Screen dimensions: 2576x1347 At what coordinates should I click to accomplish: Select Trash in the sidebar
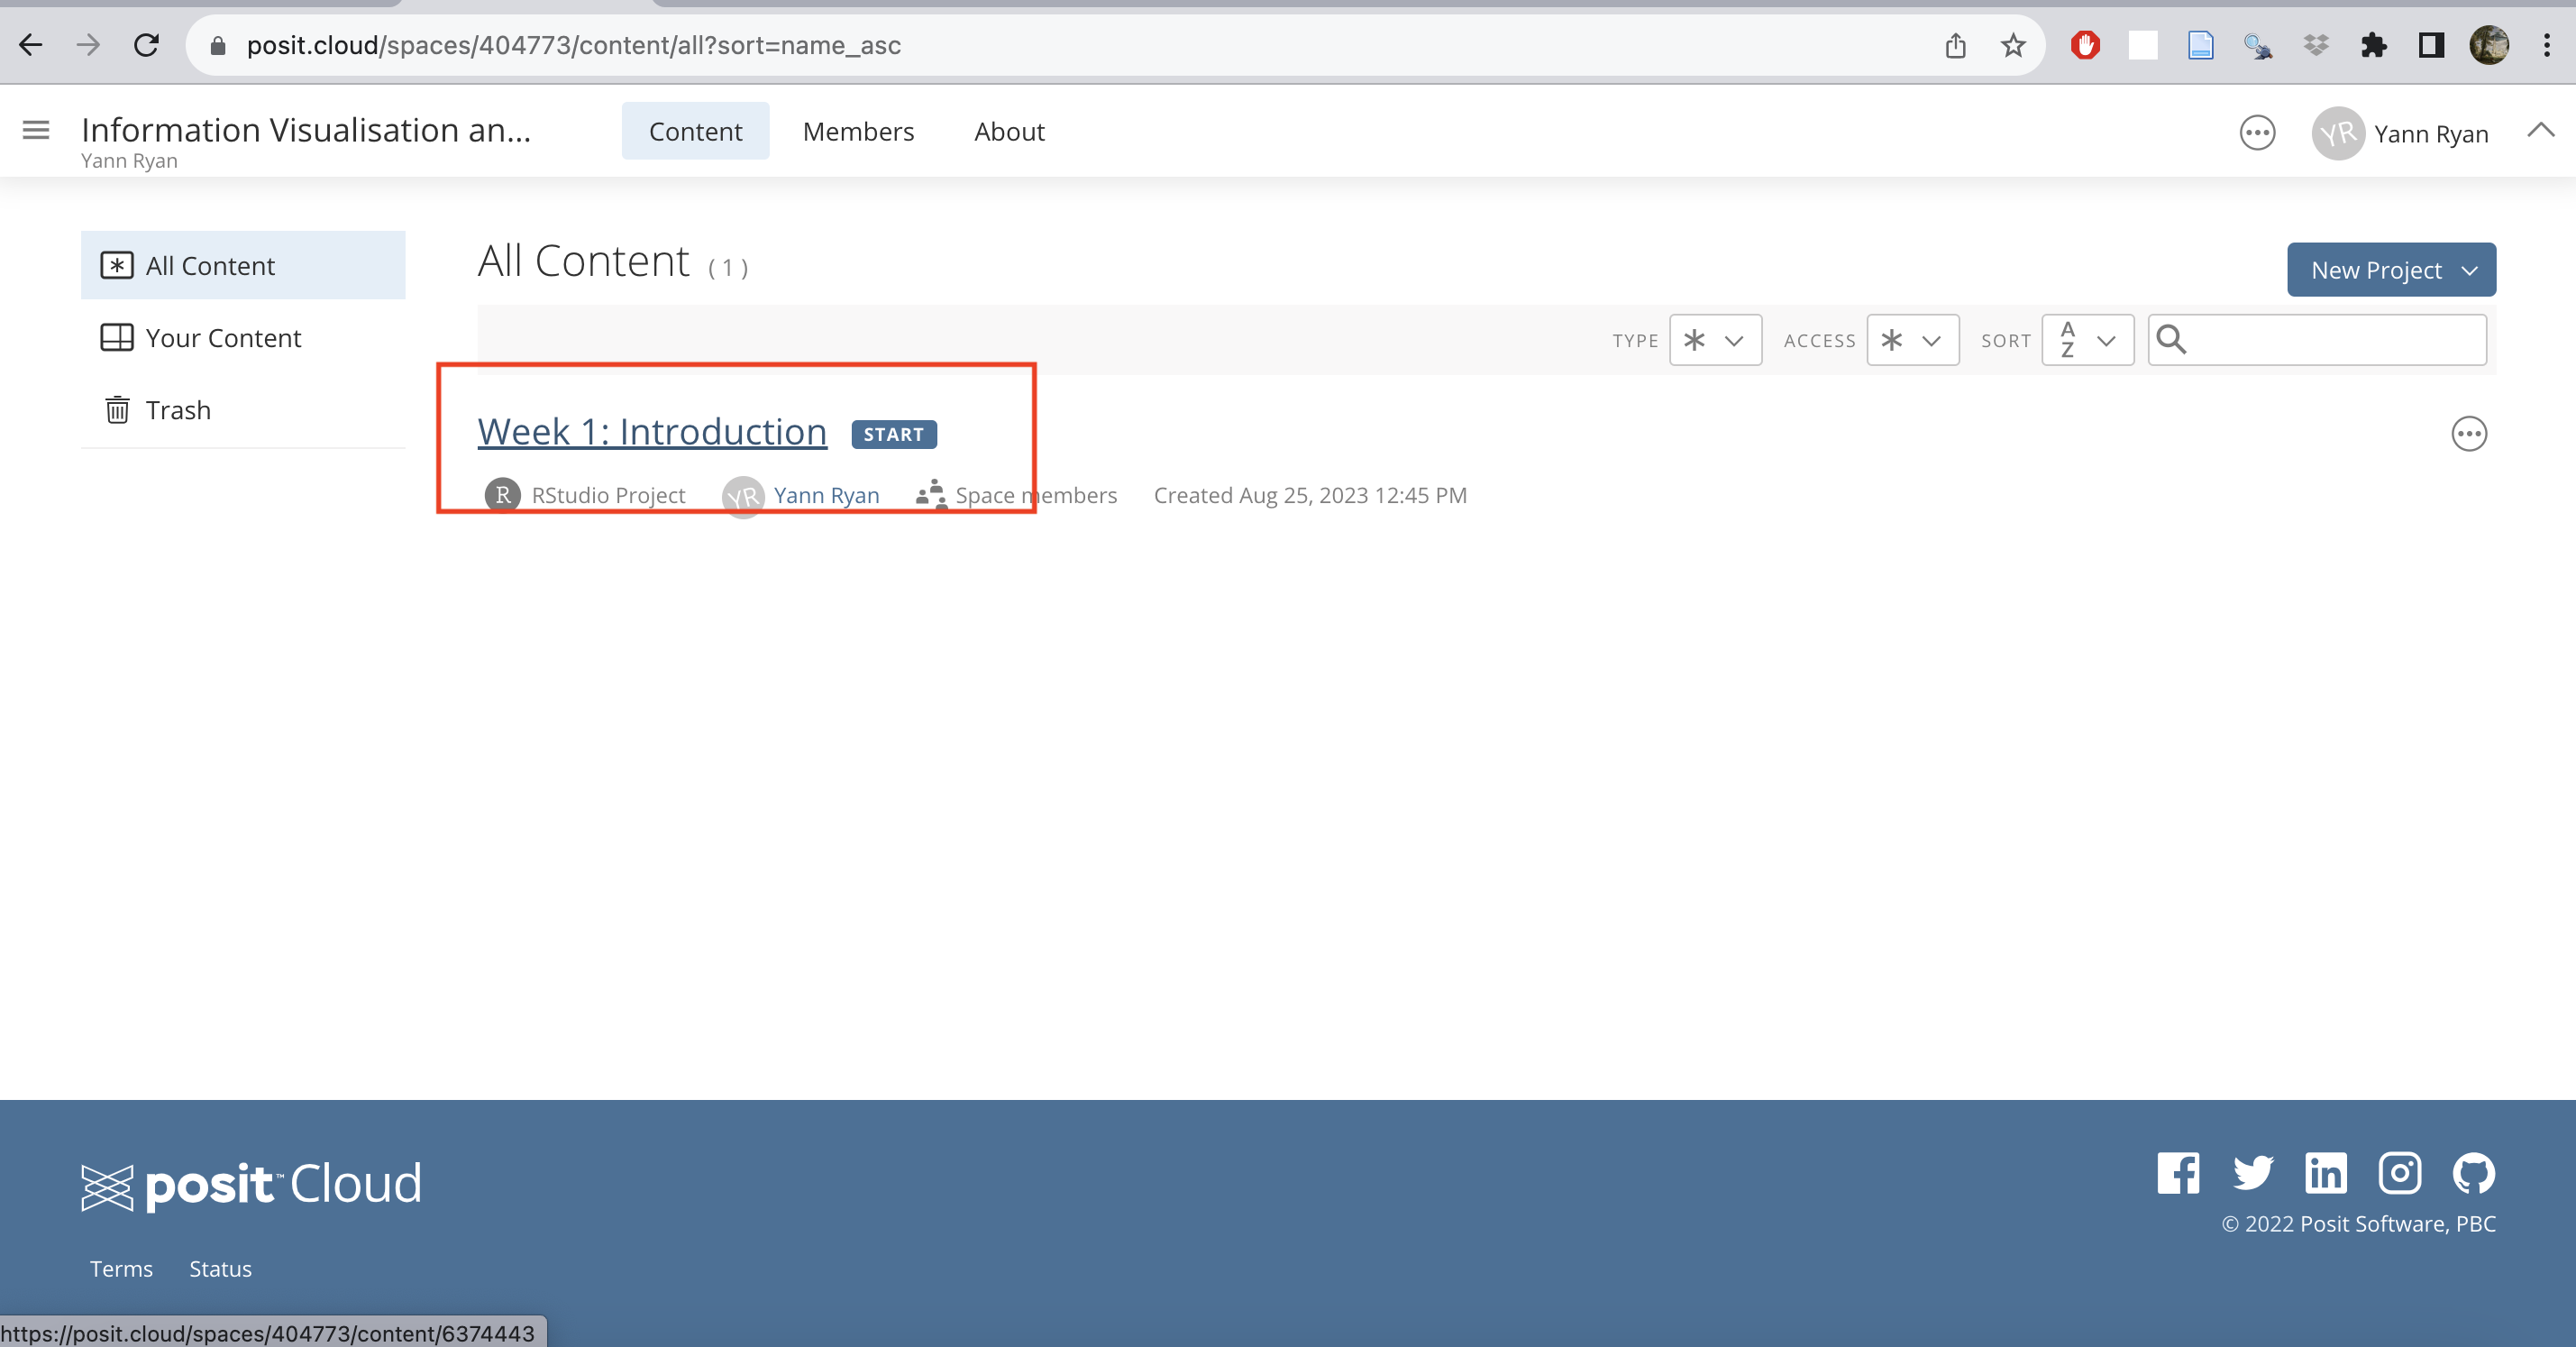178,410
